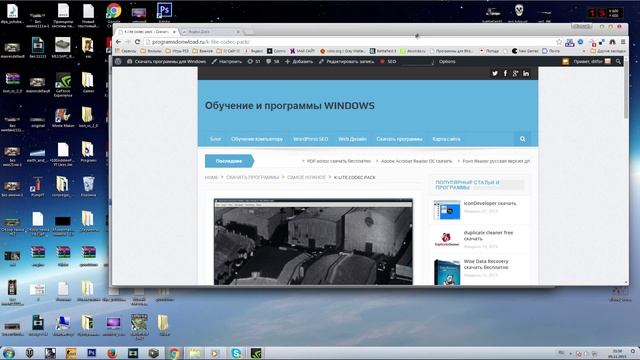Open 'Обучение компьютера' nav item
The height and width of the screenshot is (360, 640).
coord(257,139)
